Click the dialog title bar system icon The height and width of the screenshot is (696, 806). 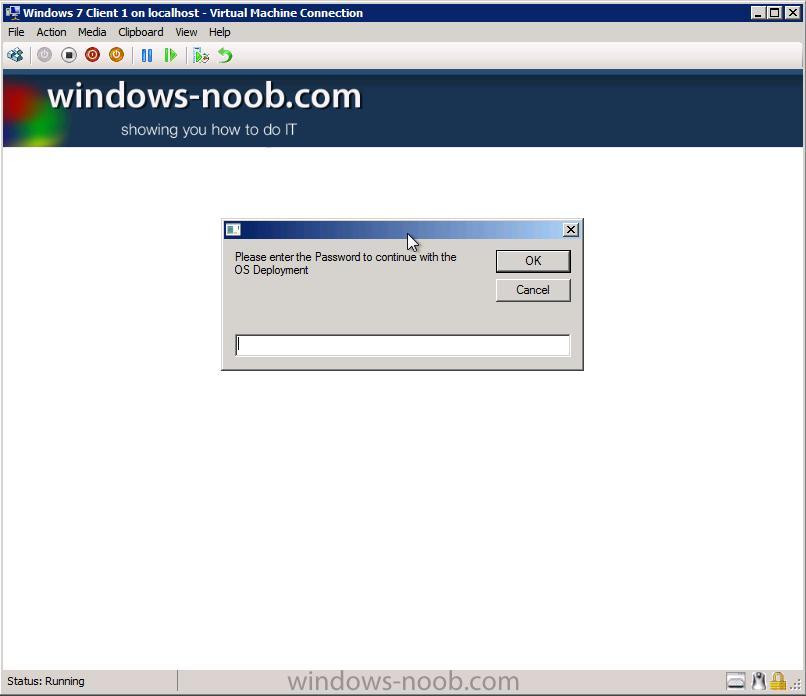pyautogui.click(x=233, y=230)
